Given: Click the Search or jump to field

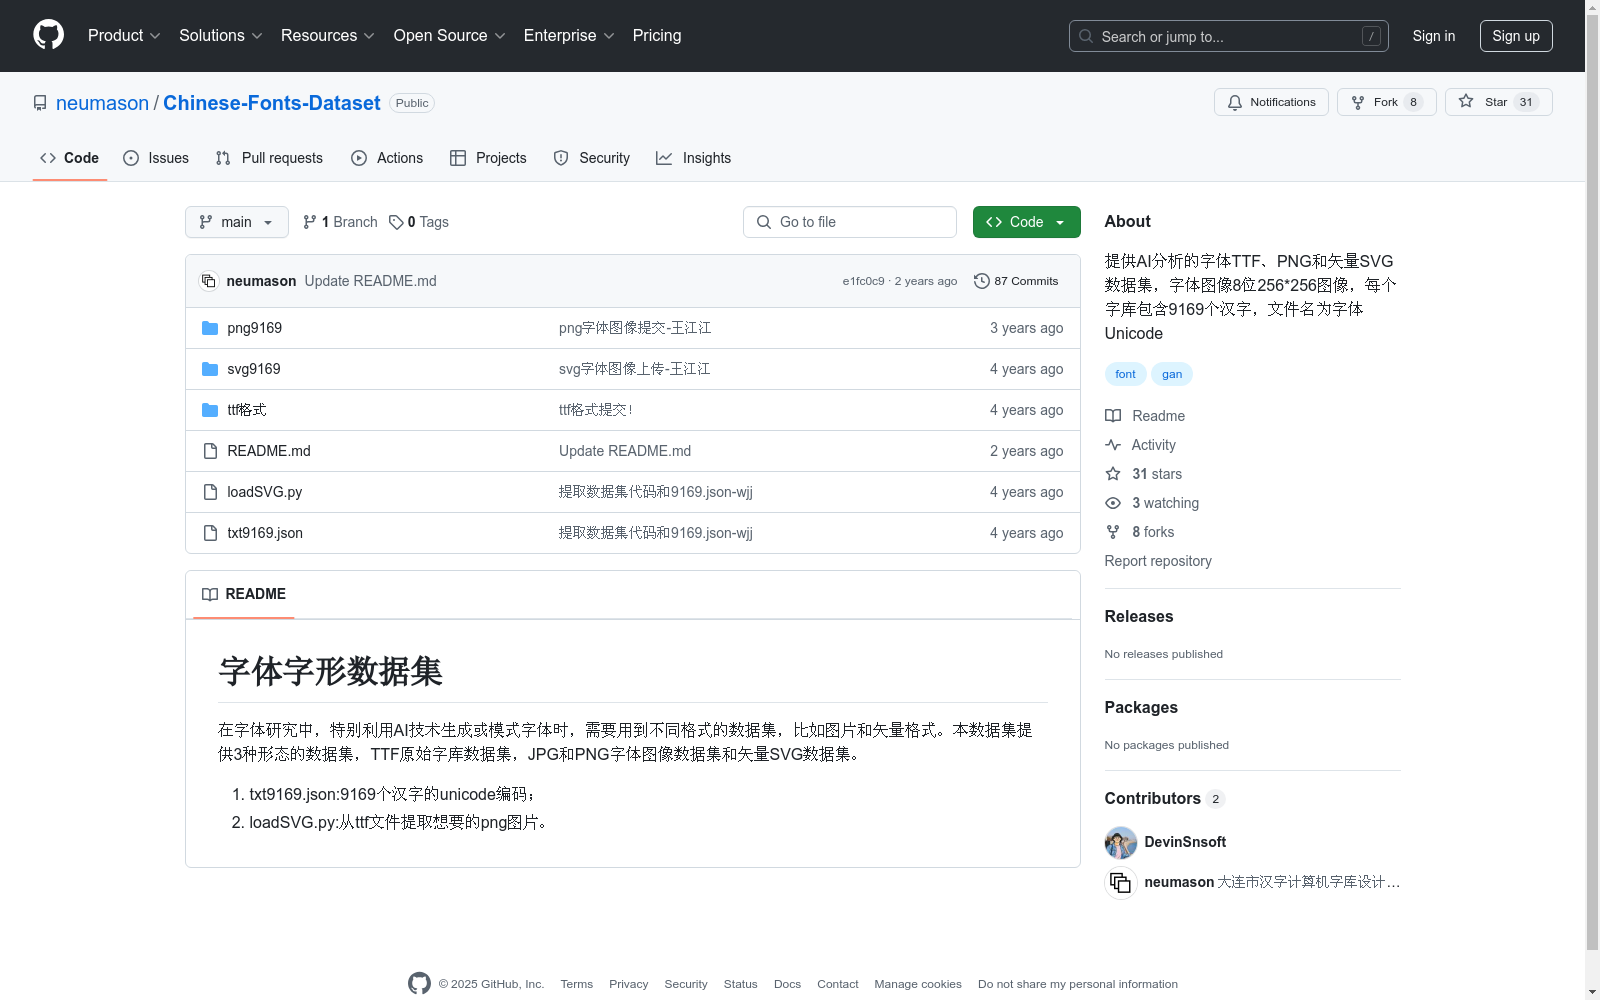Looking at the screenshot, I should (x=1229, y=36).
